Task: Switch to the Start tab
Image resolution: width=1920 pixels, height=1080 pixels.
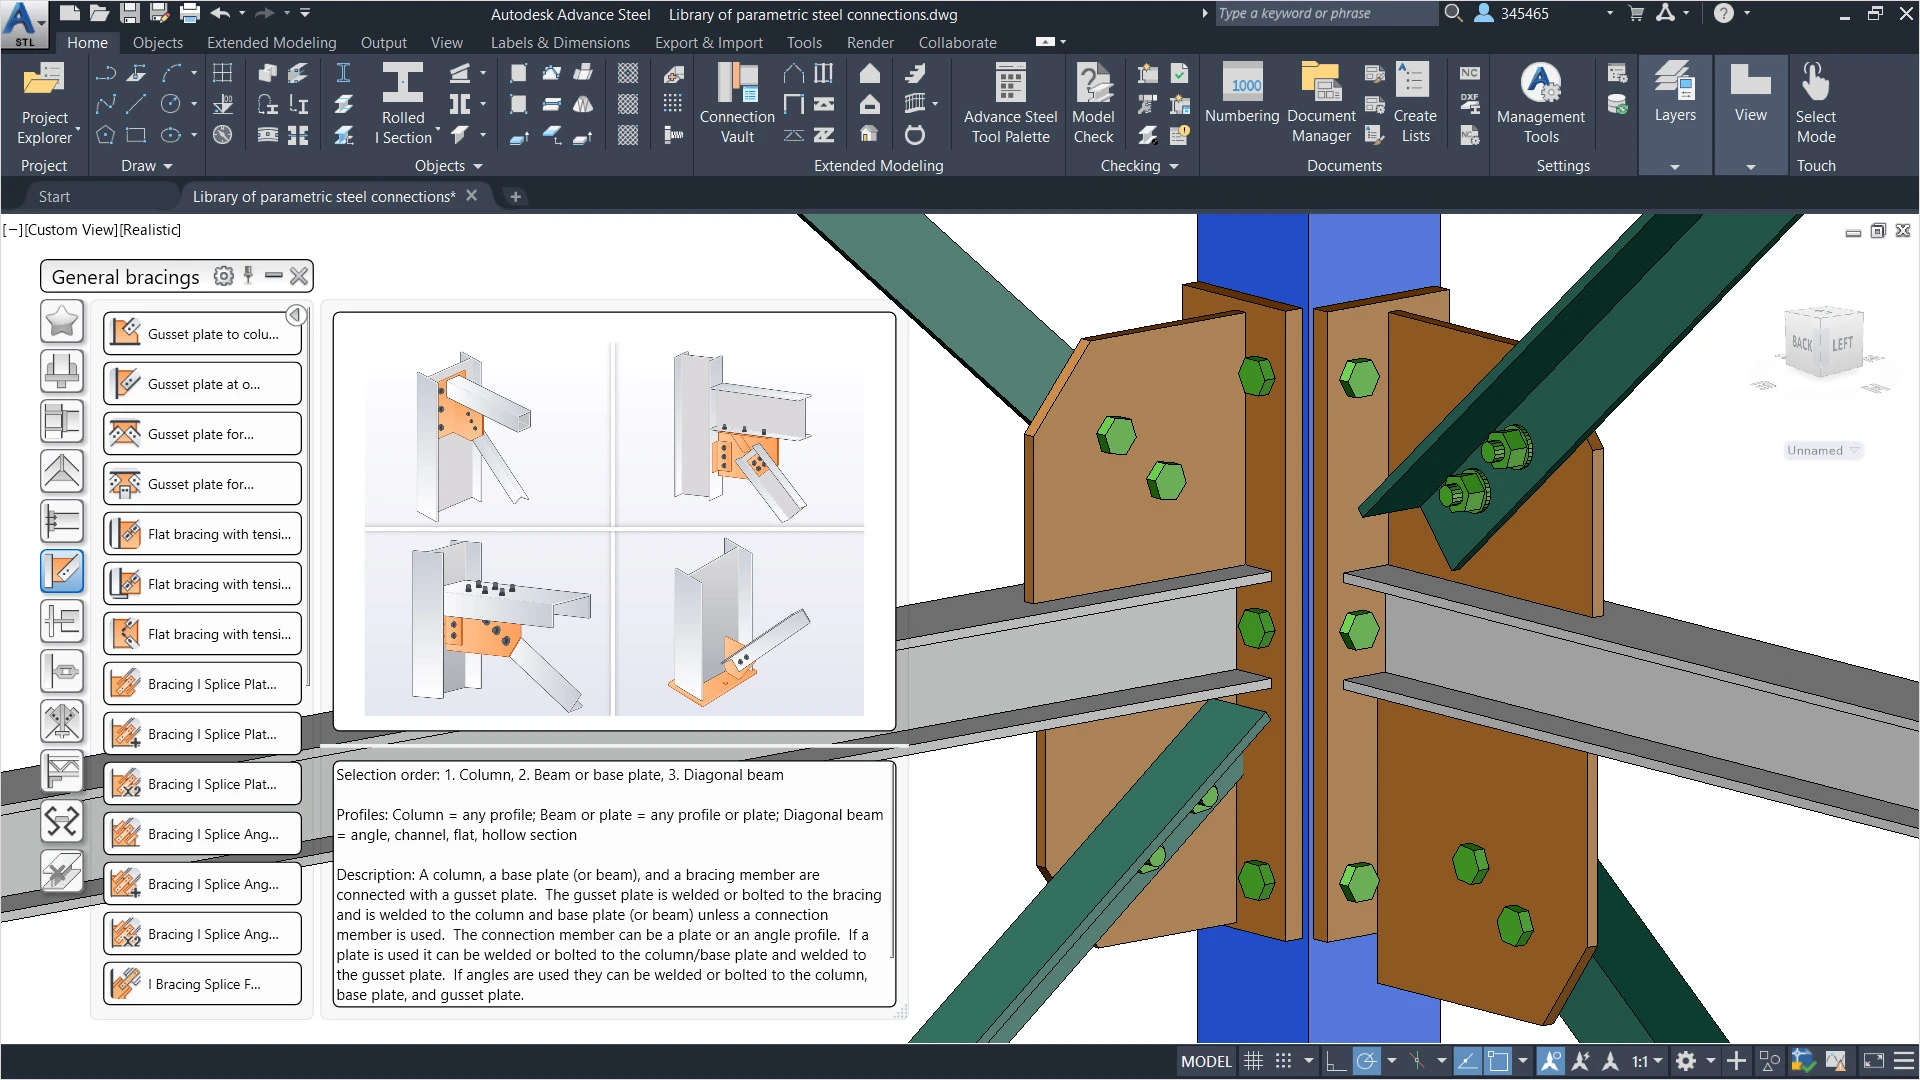Action: 53,196
